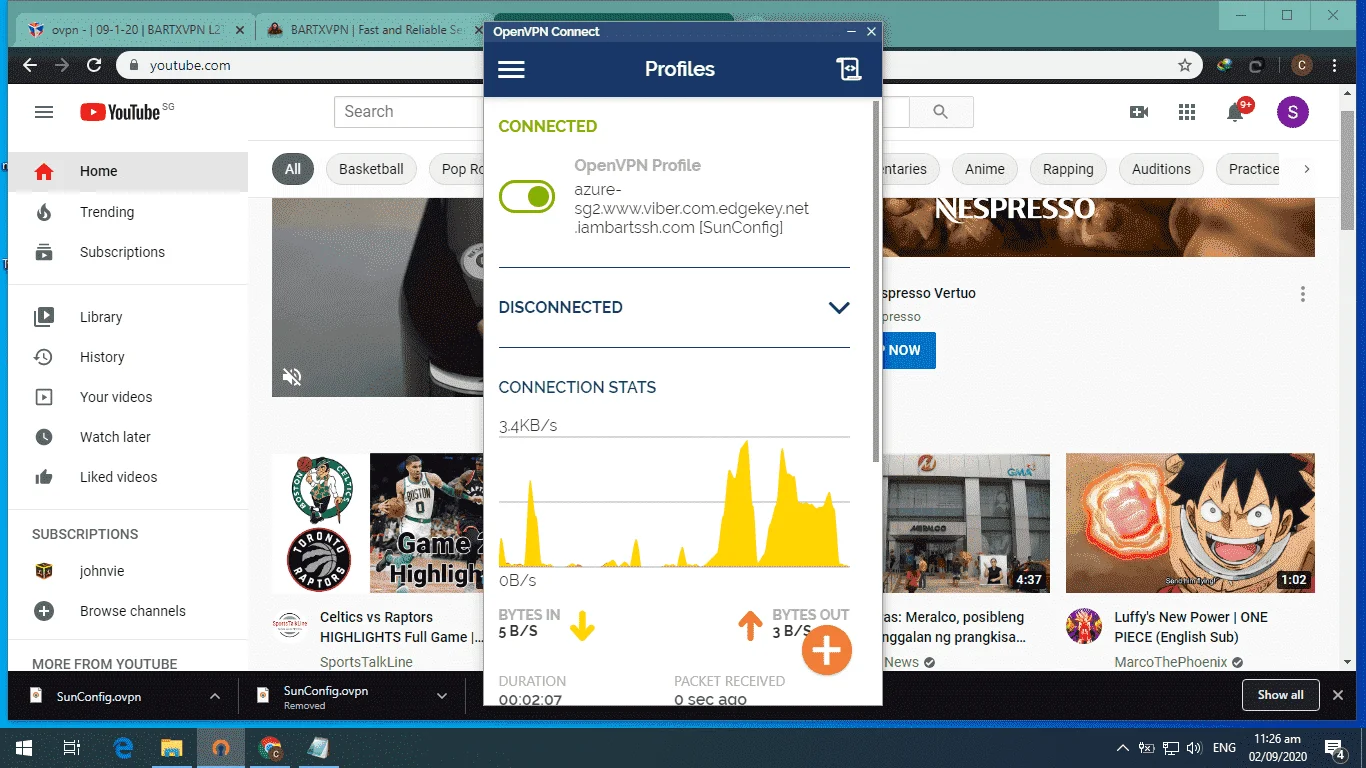Screen dimensions: 1366x768
Task: Open Subscriptions in the YouTube sidebar
Action: tap(128, 252)
